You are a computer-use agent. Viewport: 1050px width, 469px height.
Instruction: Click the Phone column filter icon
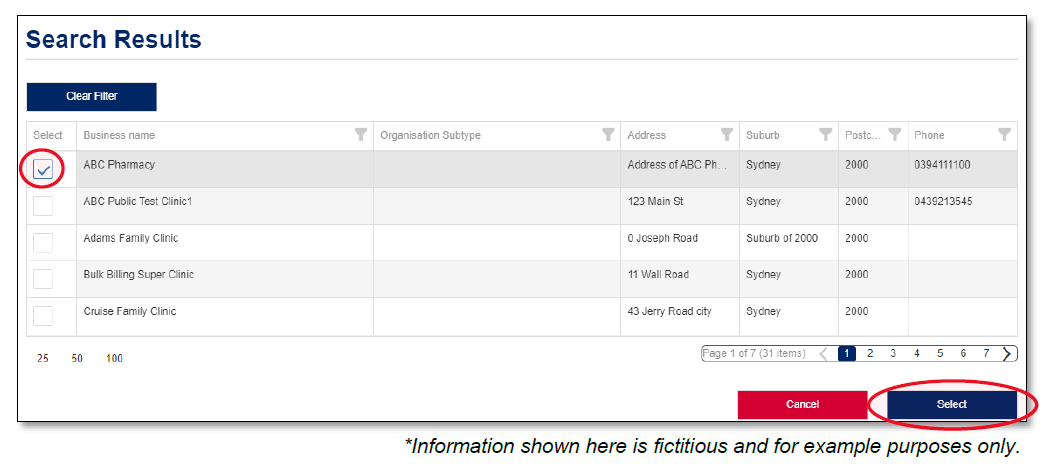click(x=1004, y=135)
